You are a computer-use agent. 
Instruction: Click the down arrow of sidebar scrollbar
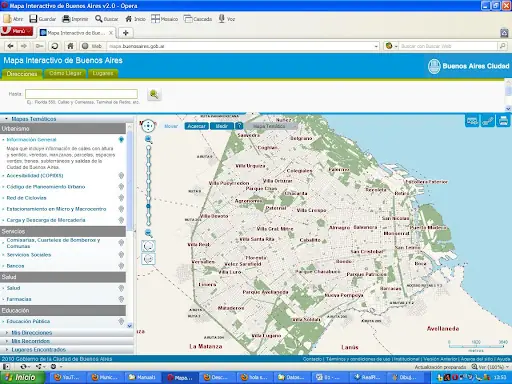coord(130,326)
